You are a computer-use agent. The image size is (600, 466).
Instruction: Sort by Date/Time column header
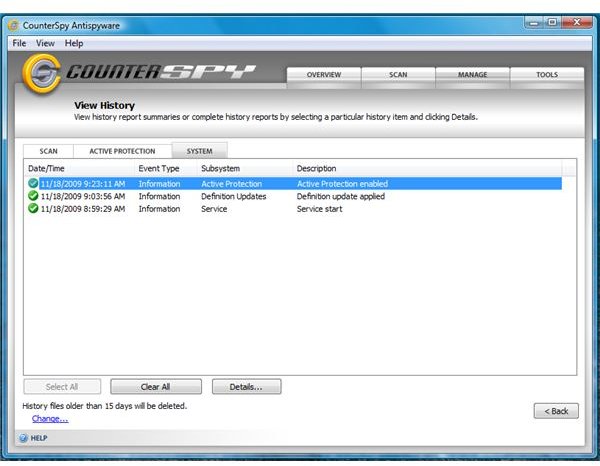[x=79, y=168]
